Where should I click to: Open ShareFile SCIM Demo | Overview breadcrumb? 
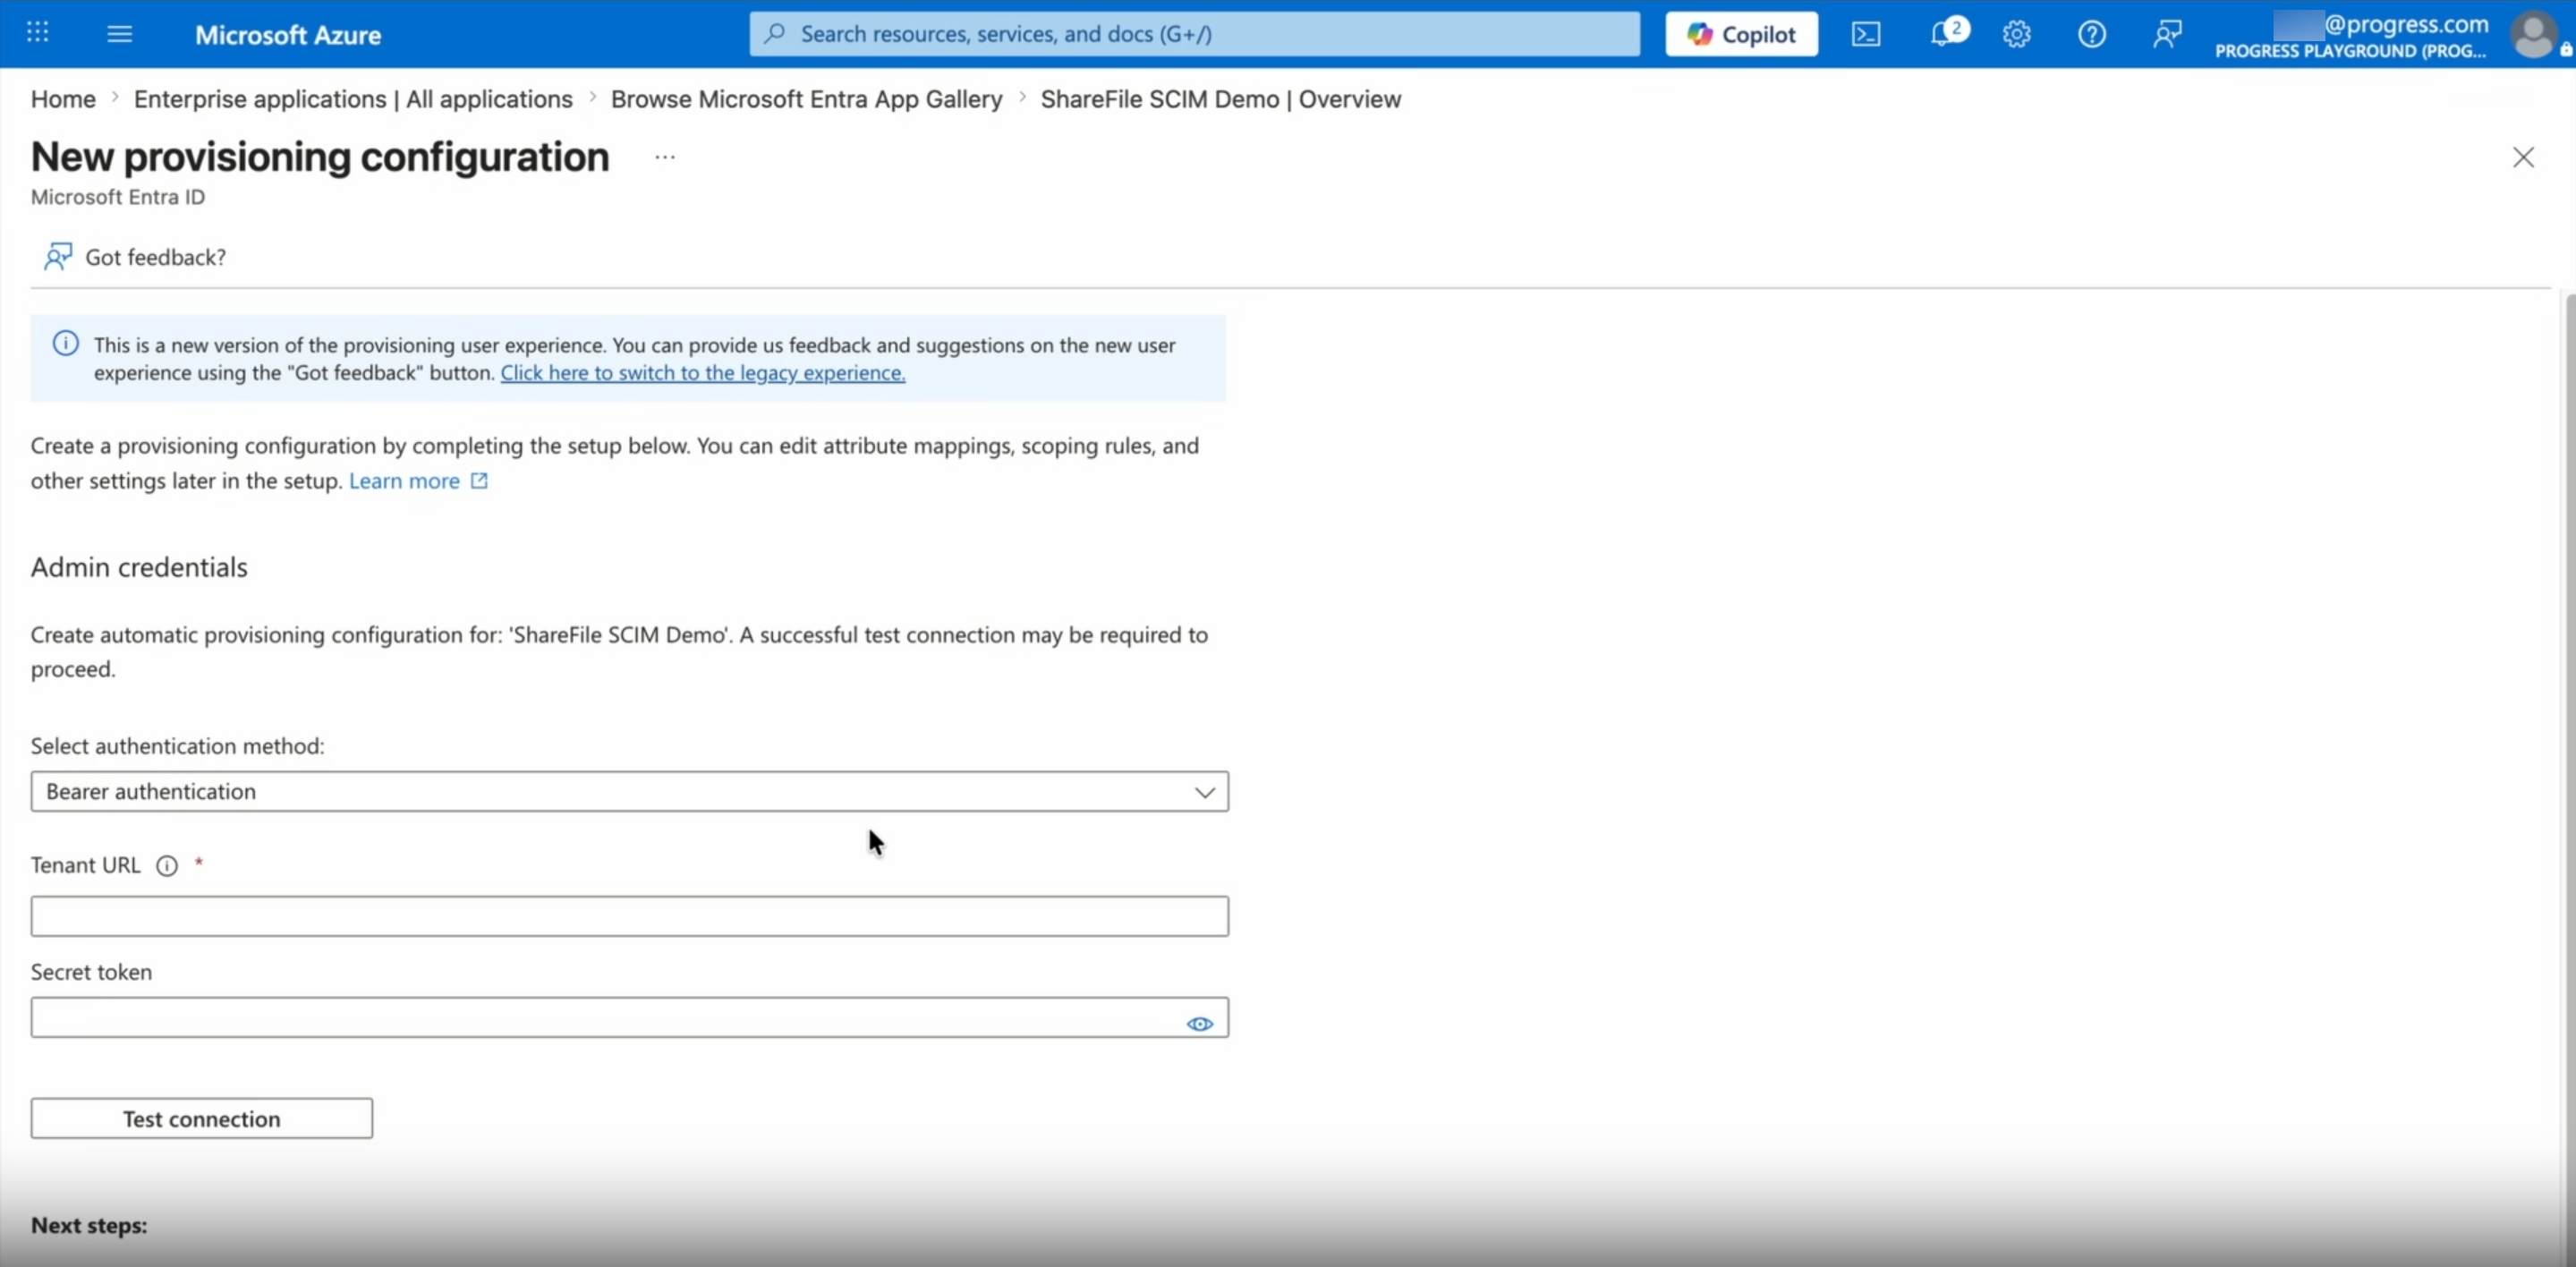tap(1220, 99)
